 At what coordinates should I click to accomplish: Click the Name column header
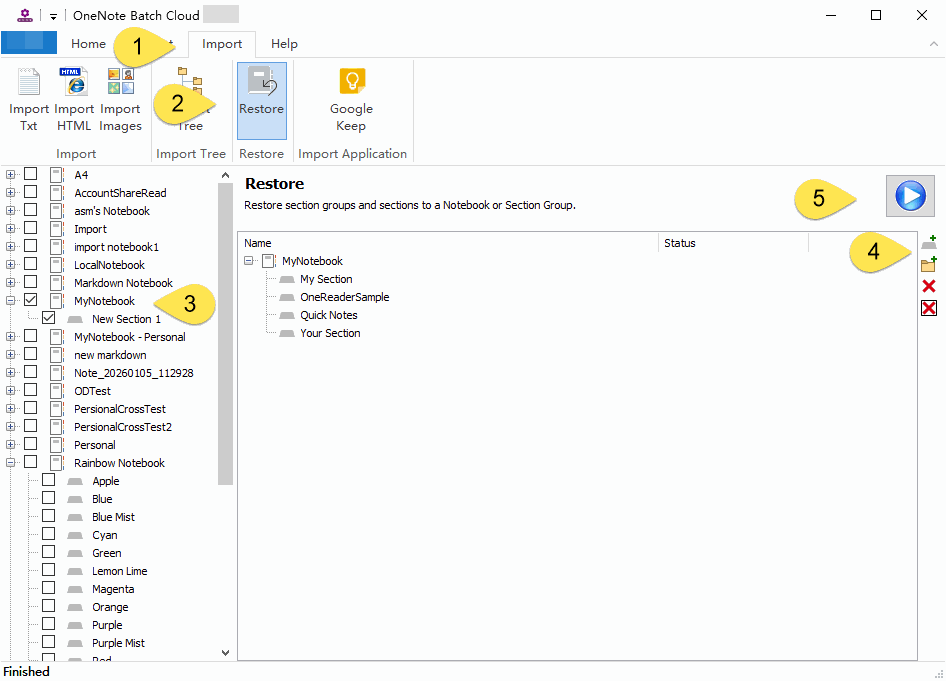pyautogui.click(x=448, y=243)
